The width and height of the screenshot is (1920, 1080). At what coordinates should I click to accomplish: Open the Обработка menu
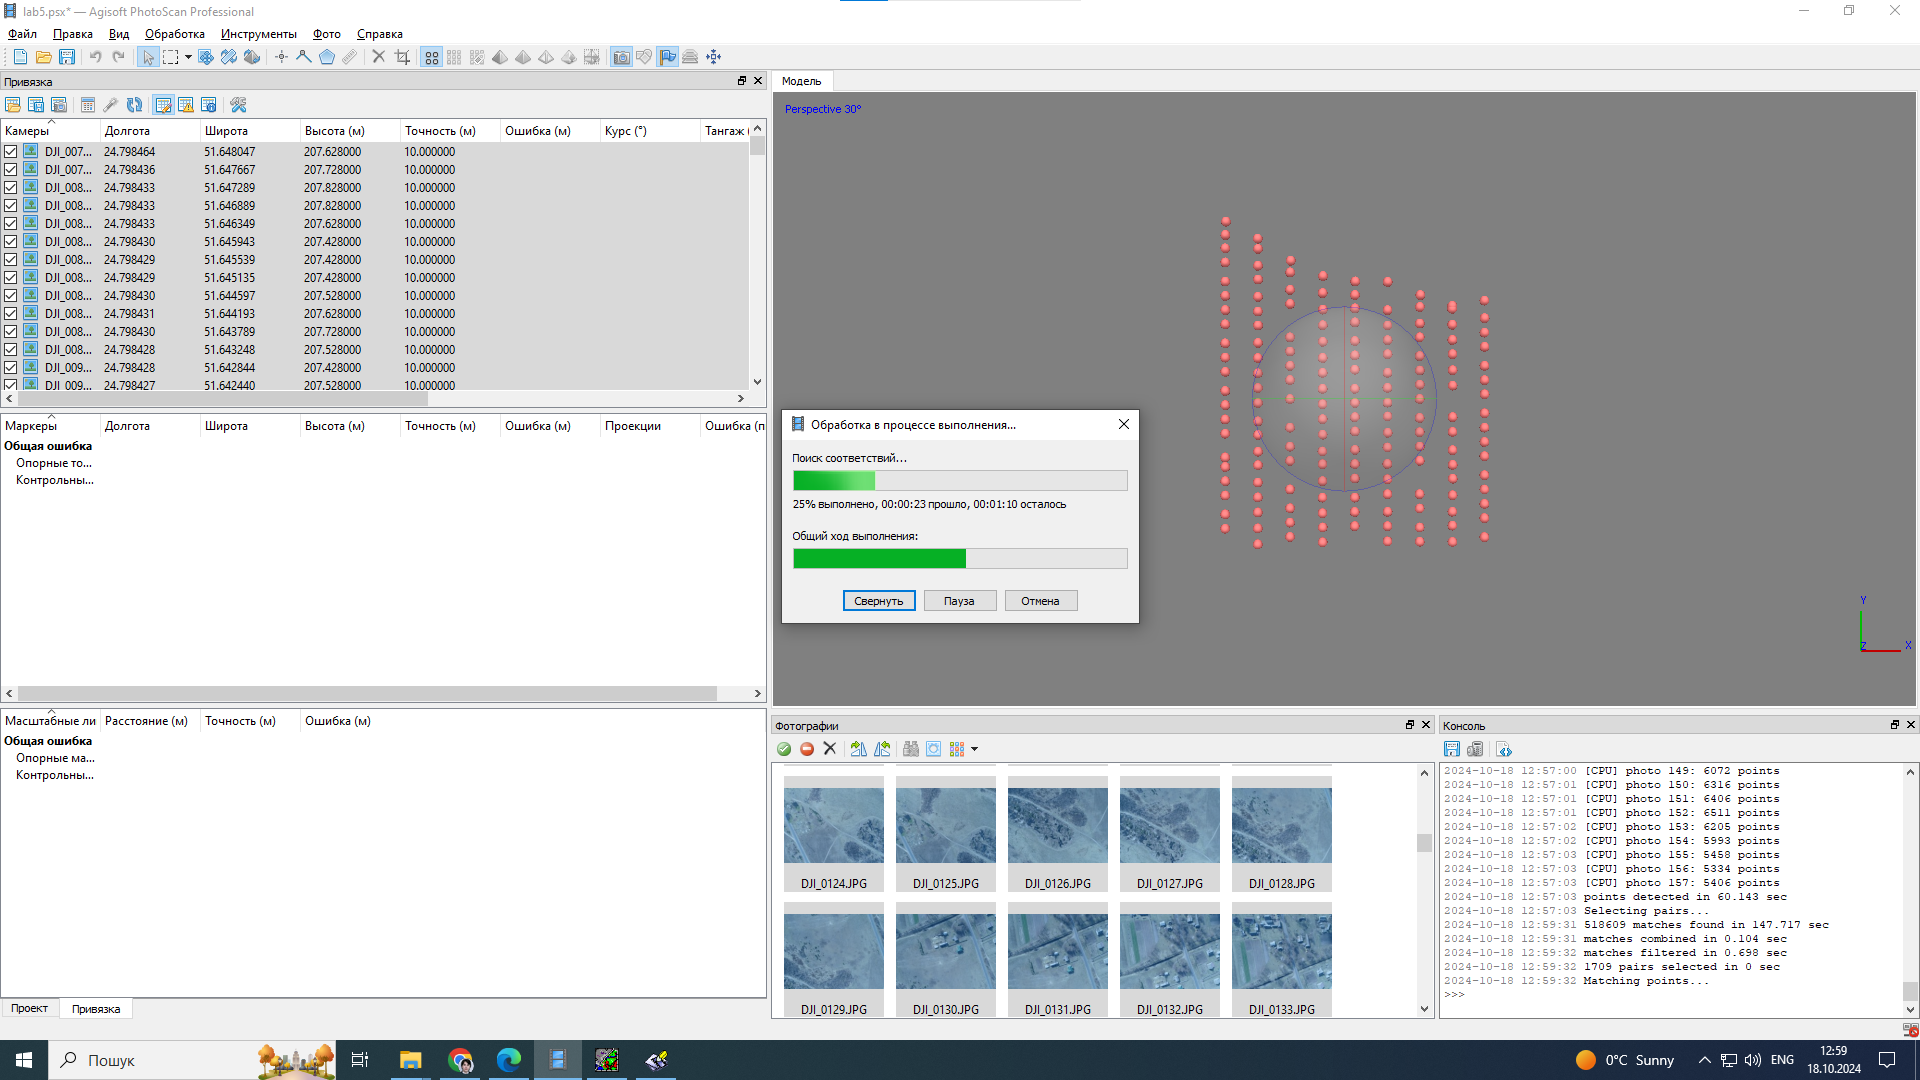(174, 34)
